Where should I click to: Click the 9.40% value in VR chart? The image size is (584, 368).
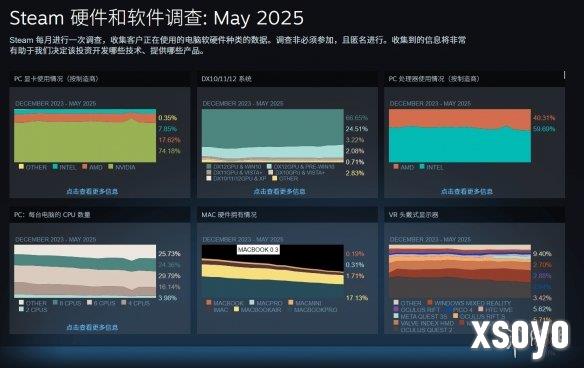(542, 254)
